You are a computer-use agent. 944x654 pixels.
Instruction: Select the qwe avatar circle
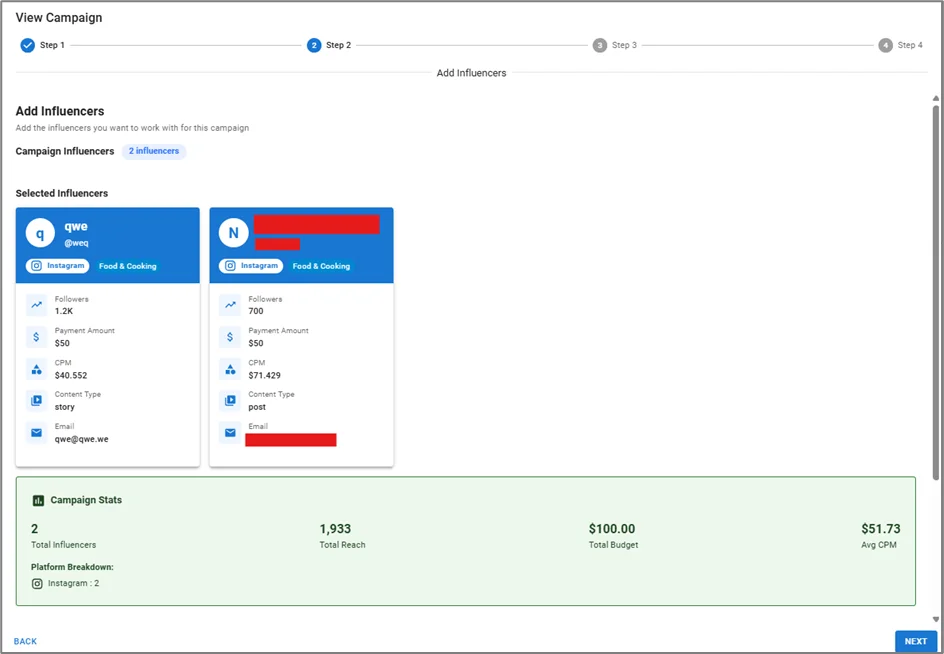(40, 234)
